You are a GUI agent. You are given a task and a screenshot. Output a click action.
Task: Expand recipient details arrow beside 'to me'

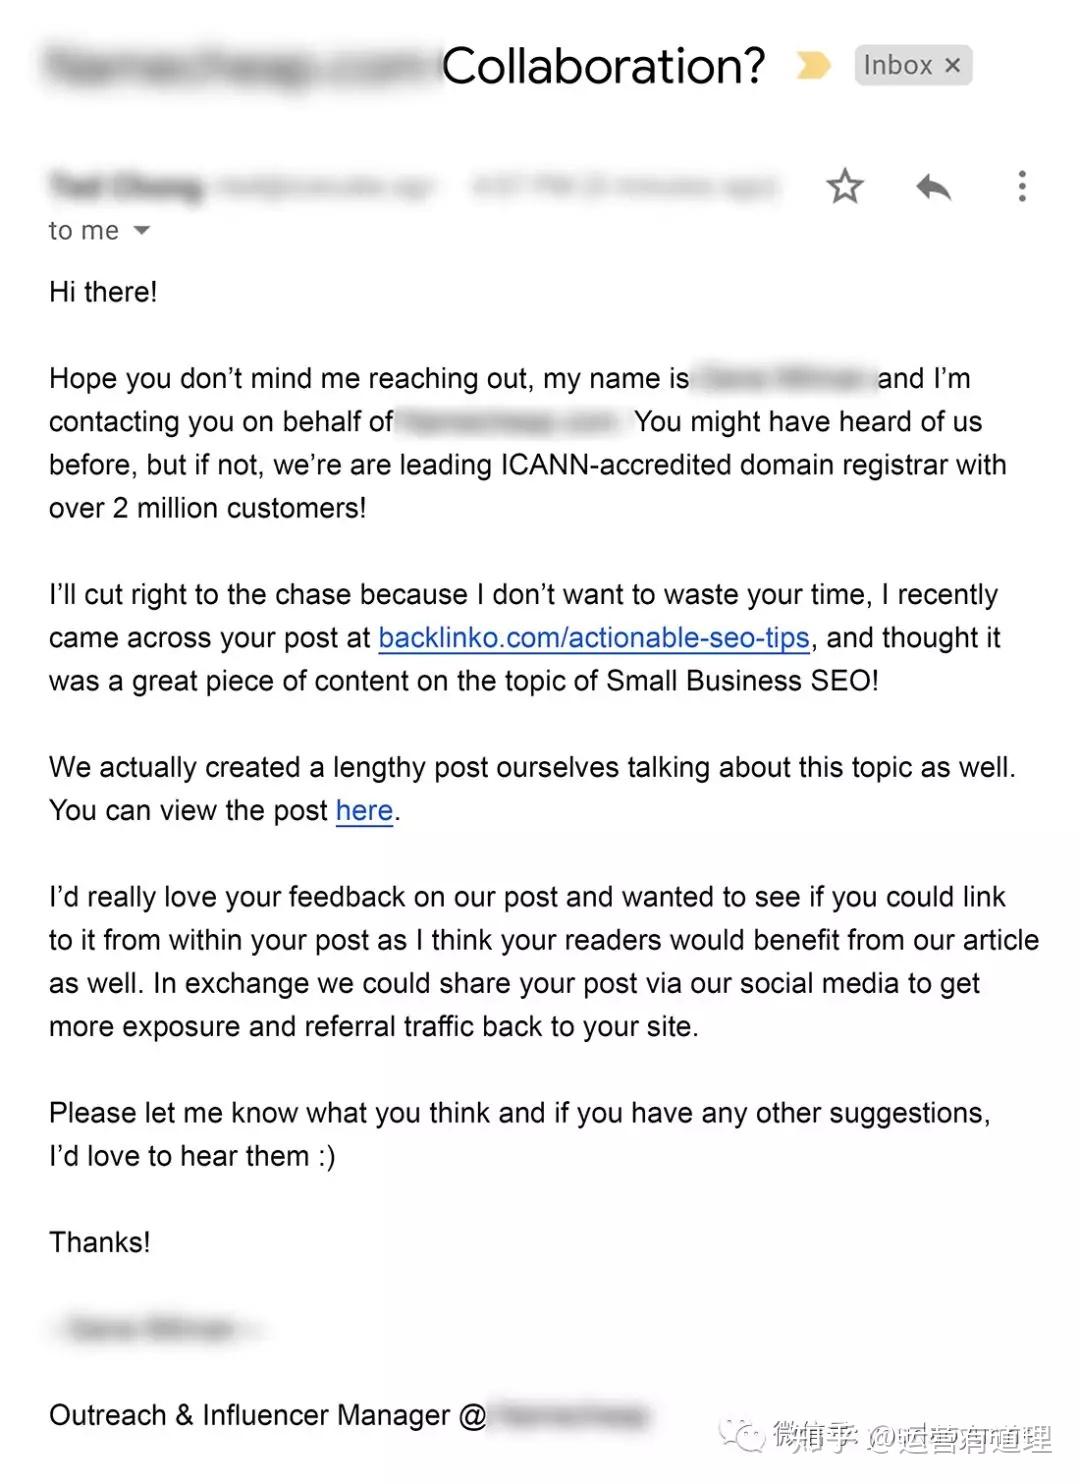tap(142, 231)
